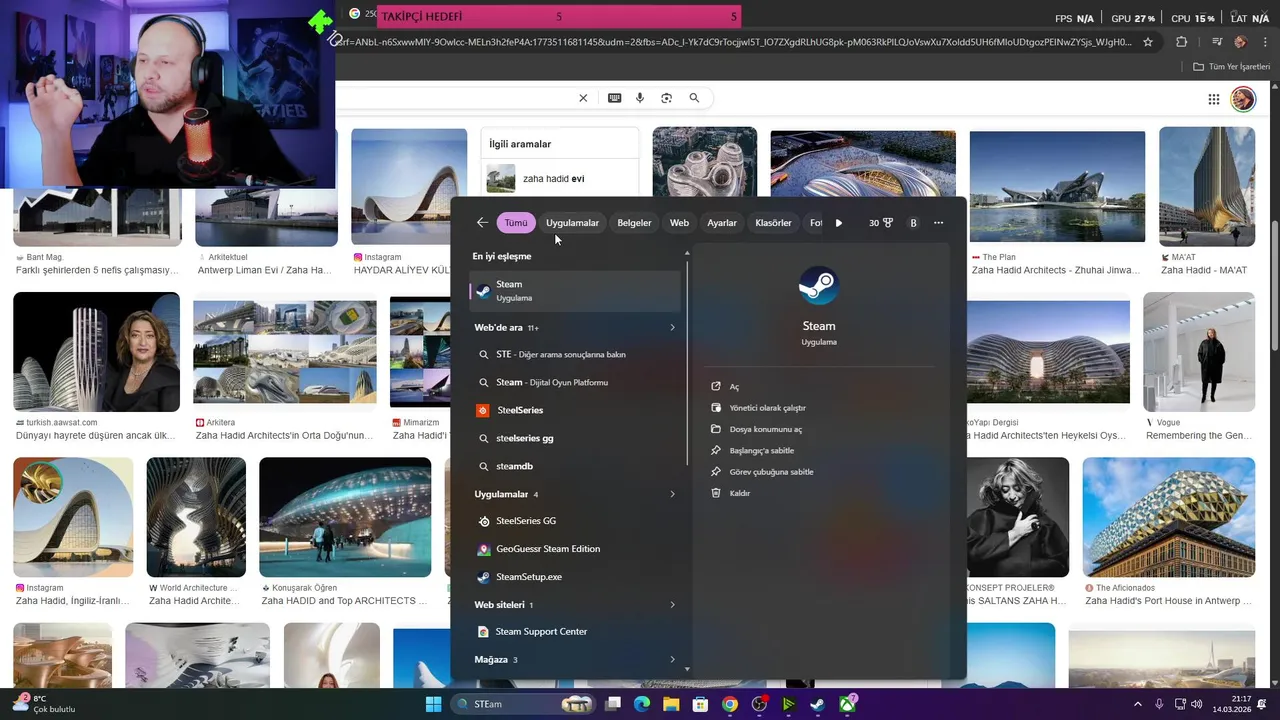
Task: Launch Microsoft Edge from the taskbar
Action: pos(642,704)
